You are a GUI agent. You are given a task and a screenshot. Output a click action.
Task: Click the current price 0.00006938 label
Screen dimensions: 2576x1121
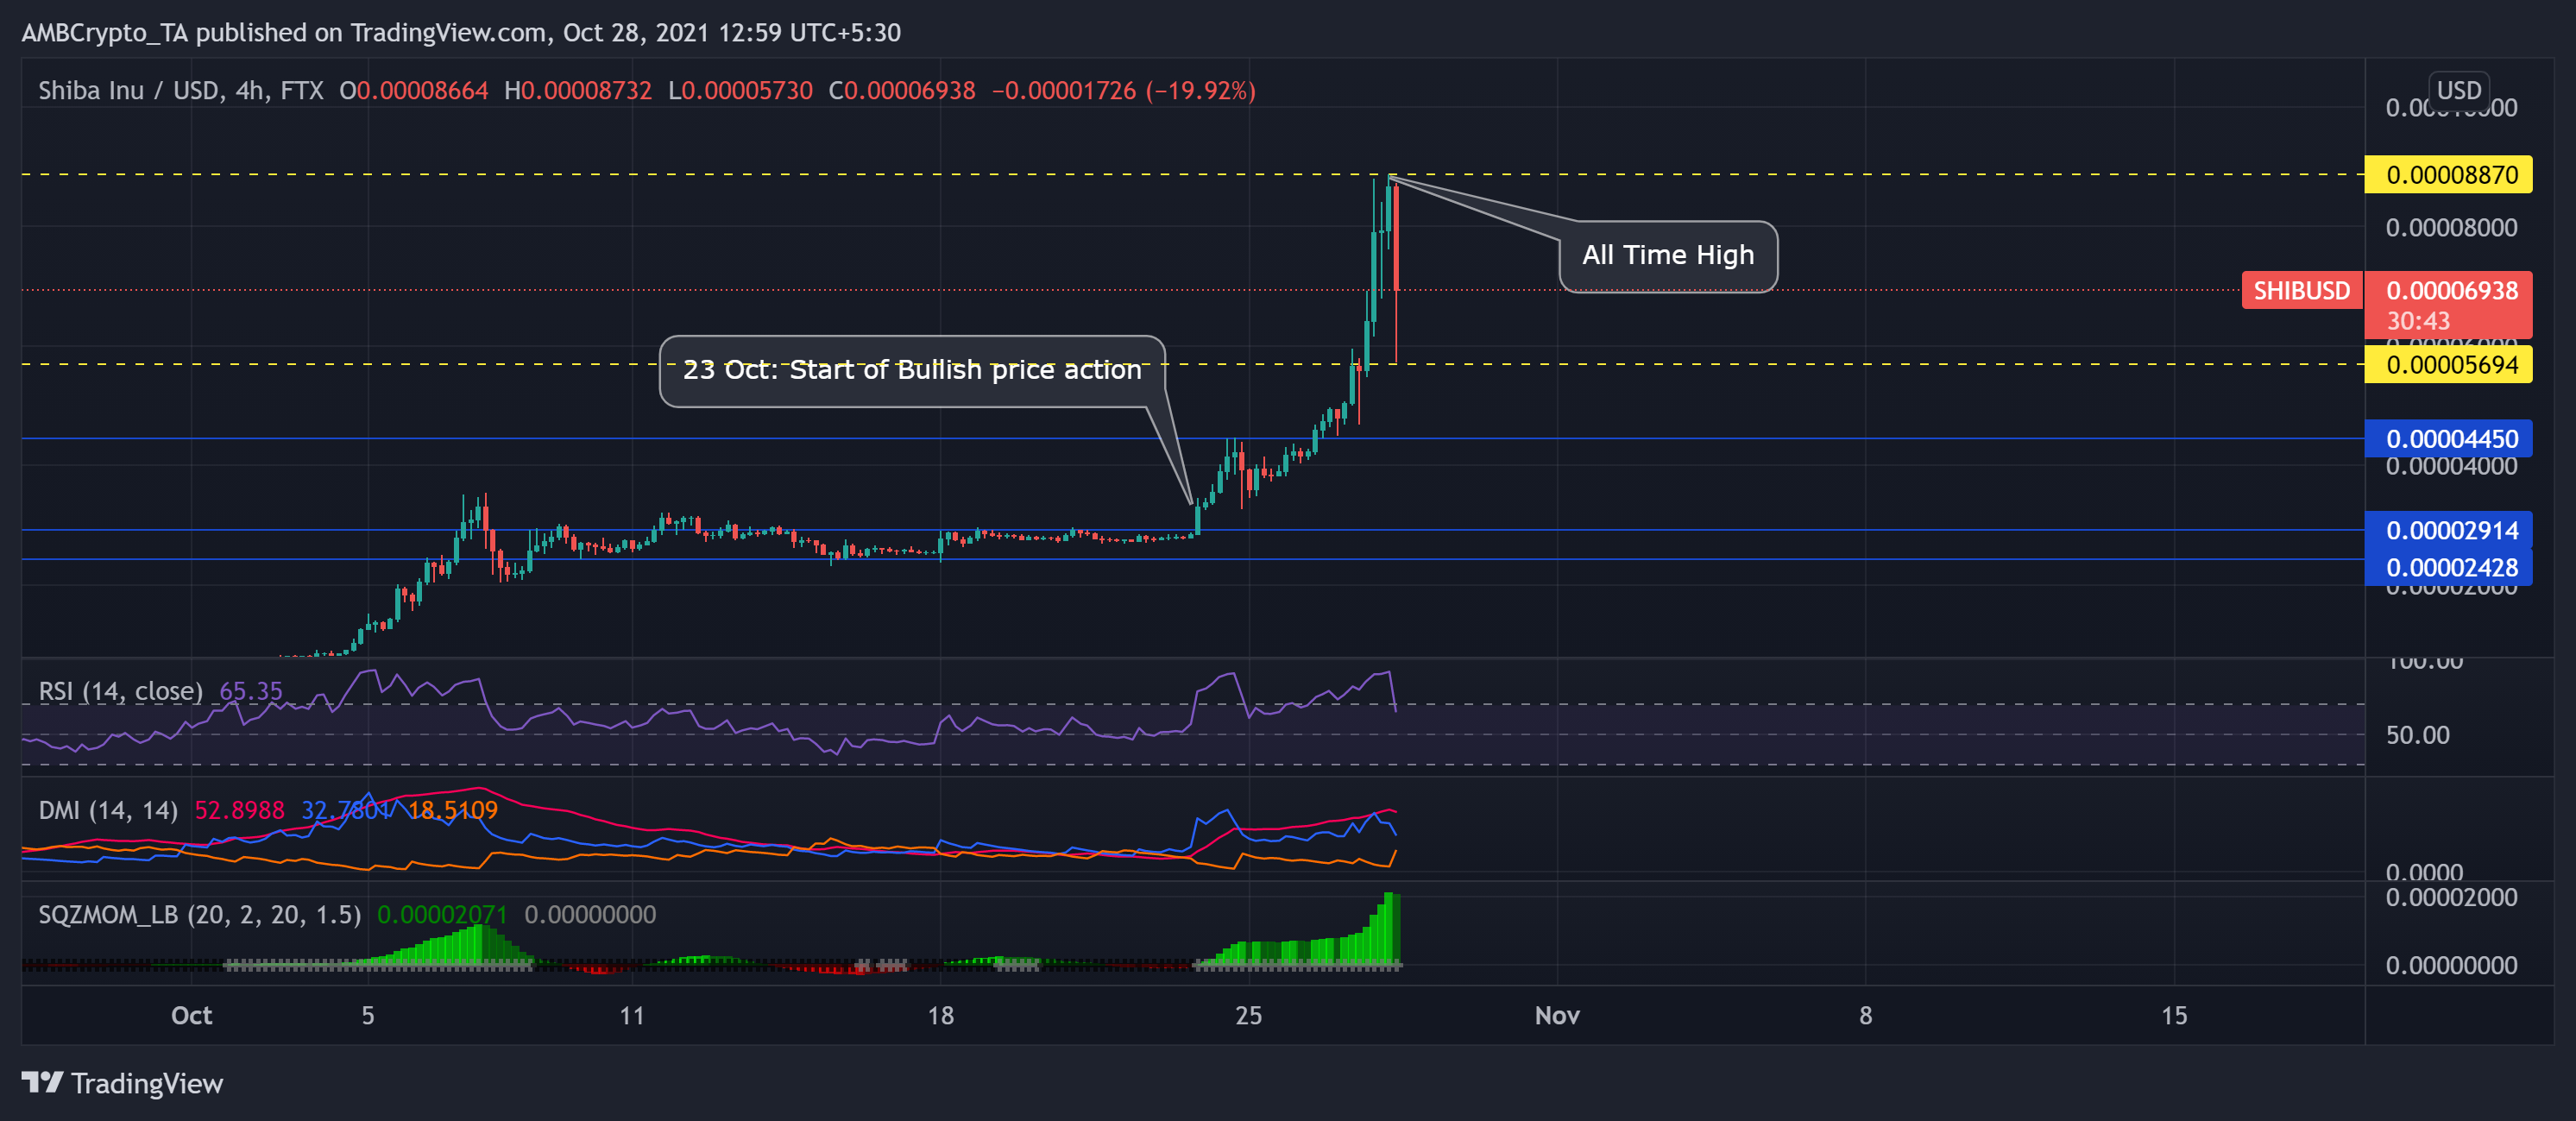(2452, 291)
